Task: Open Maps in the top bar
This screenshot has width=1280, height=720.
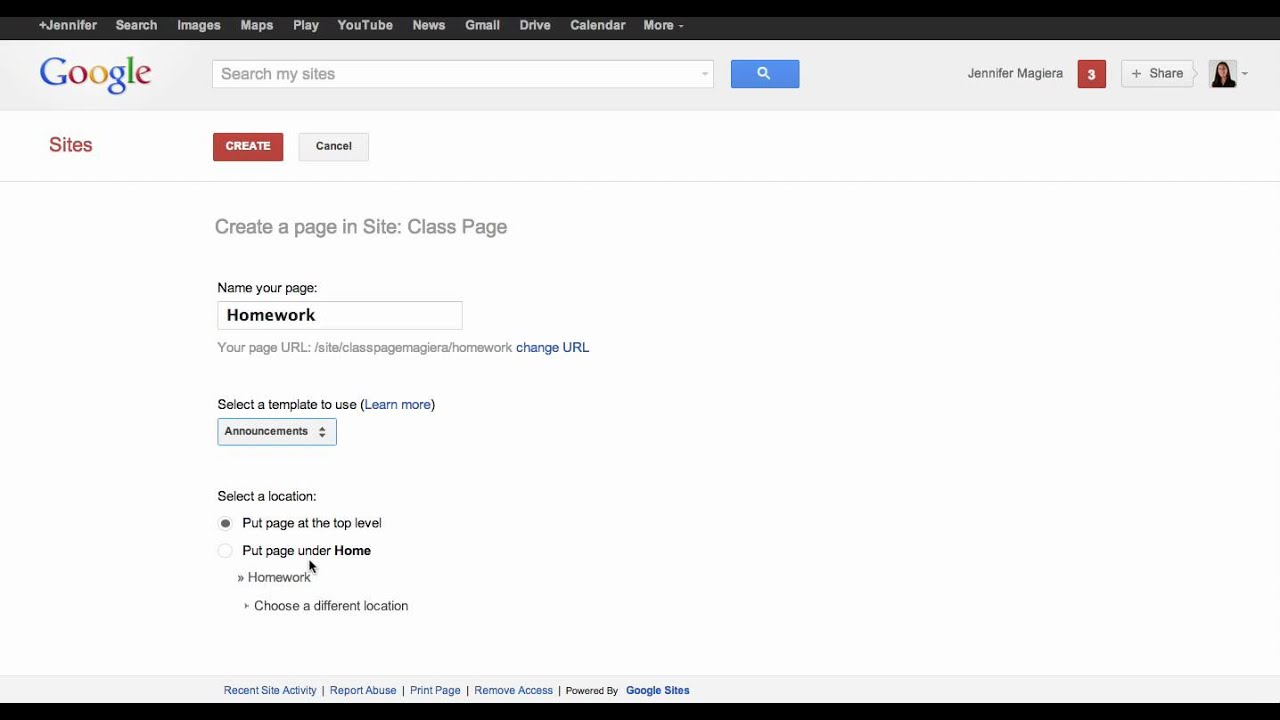Action: click(257, 25)
